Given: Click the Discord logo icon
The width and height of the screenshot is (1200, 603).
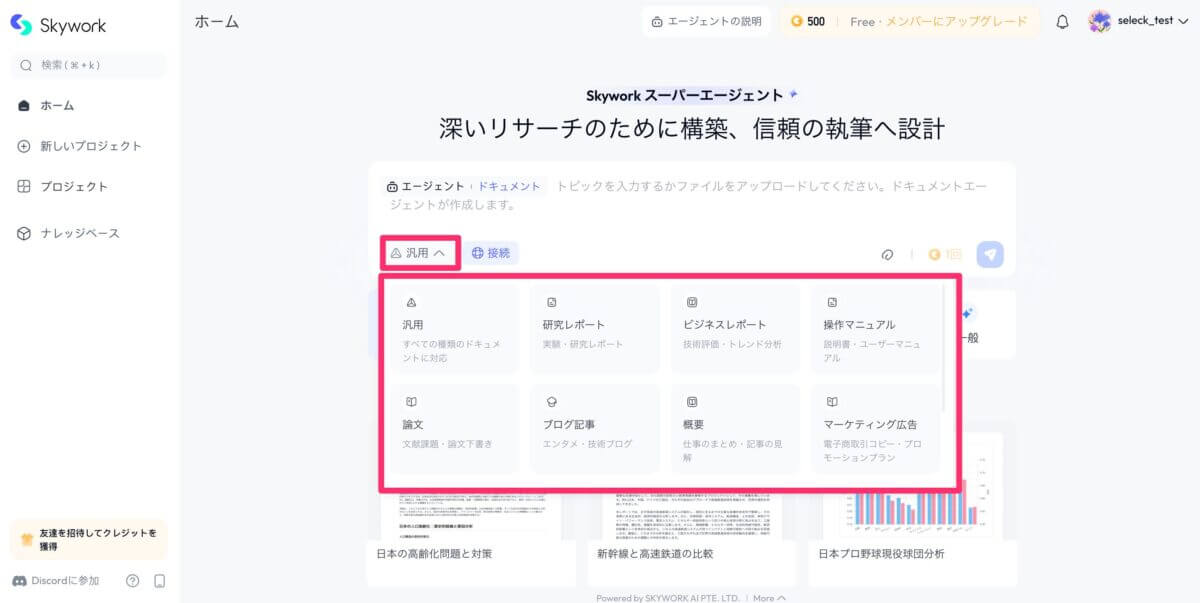Looking at the screenshot, I should [x=19, y=581].
